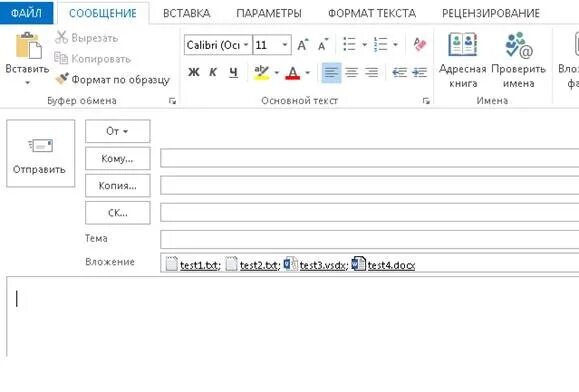Expand the Вставить paste options arrow
This screenshot has width=579, height=392.
point(27,83)
